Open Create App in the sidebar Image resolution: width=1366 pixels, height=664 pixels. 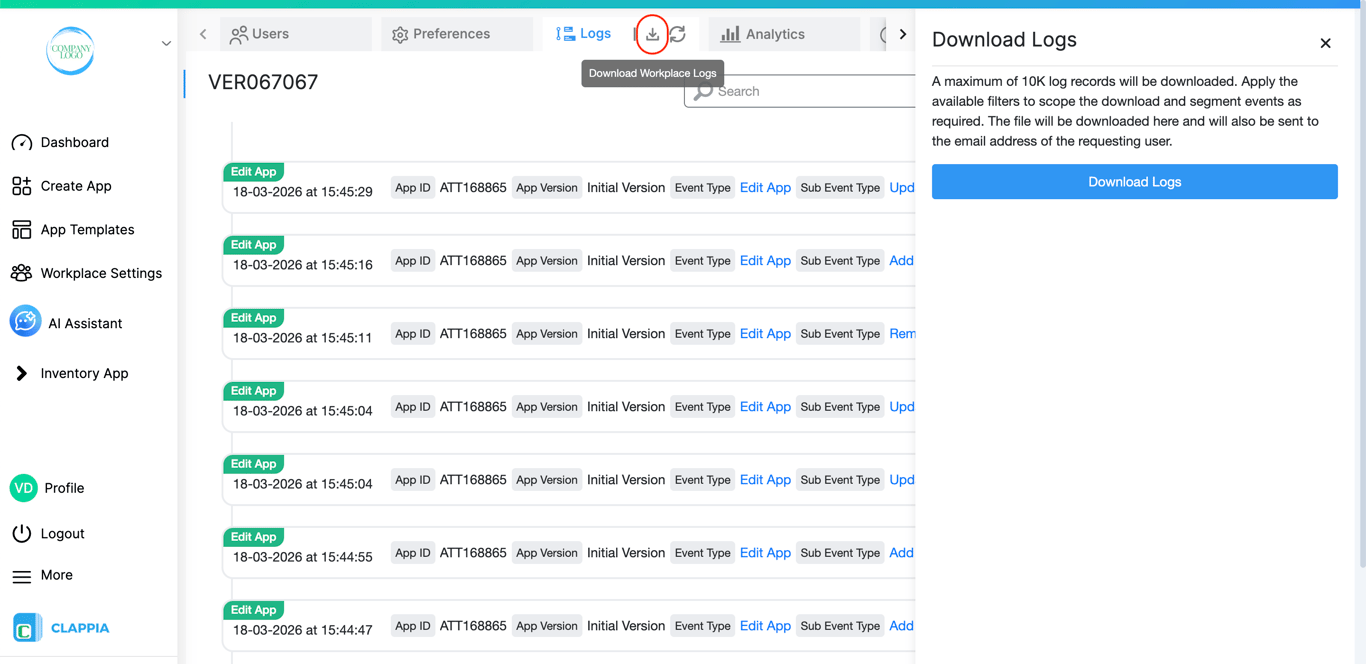pos(76,186)
